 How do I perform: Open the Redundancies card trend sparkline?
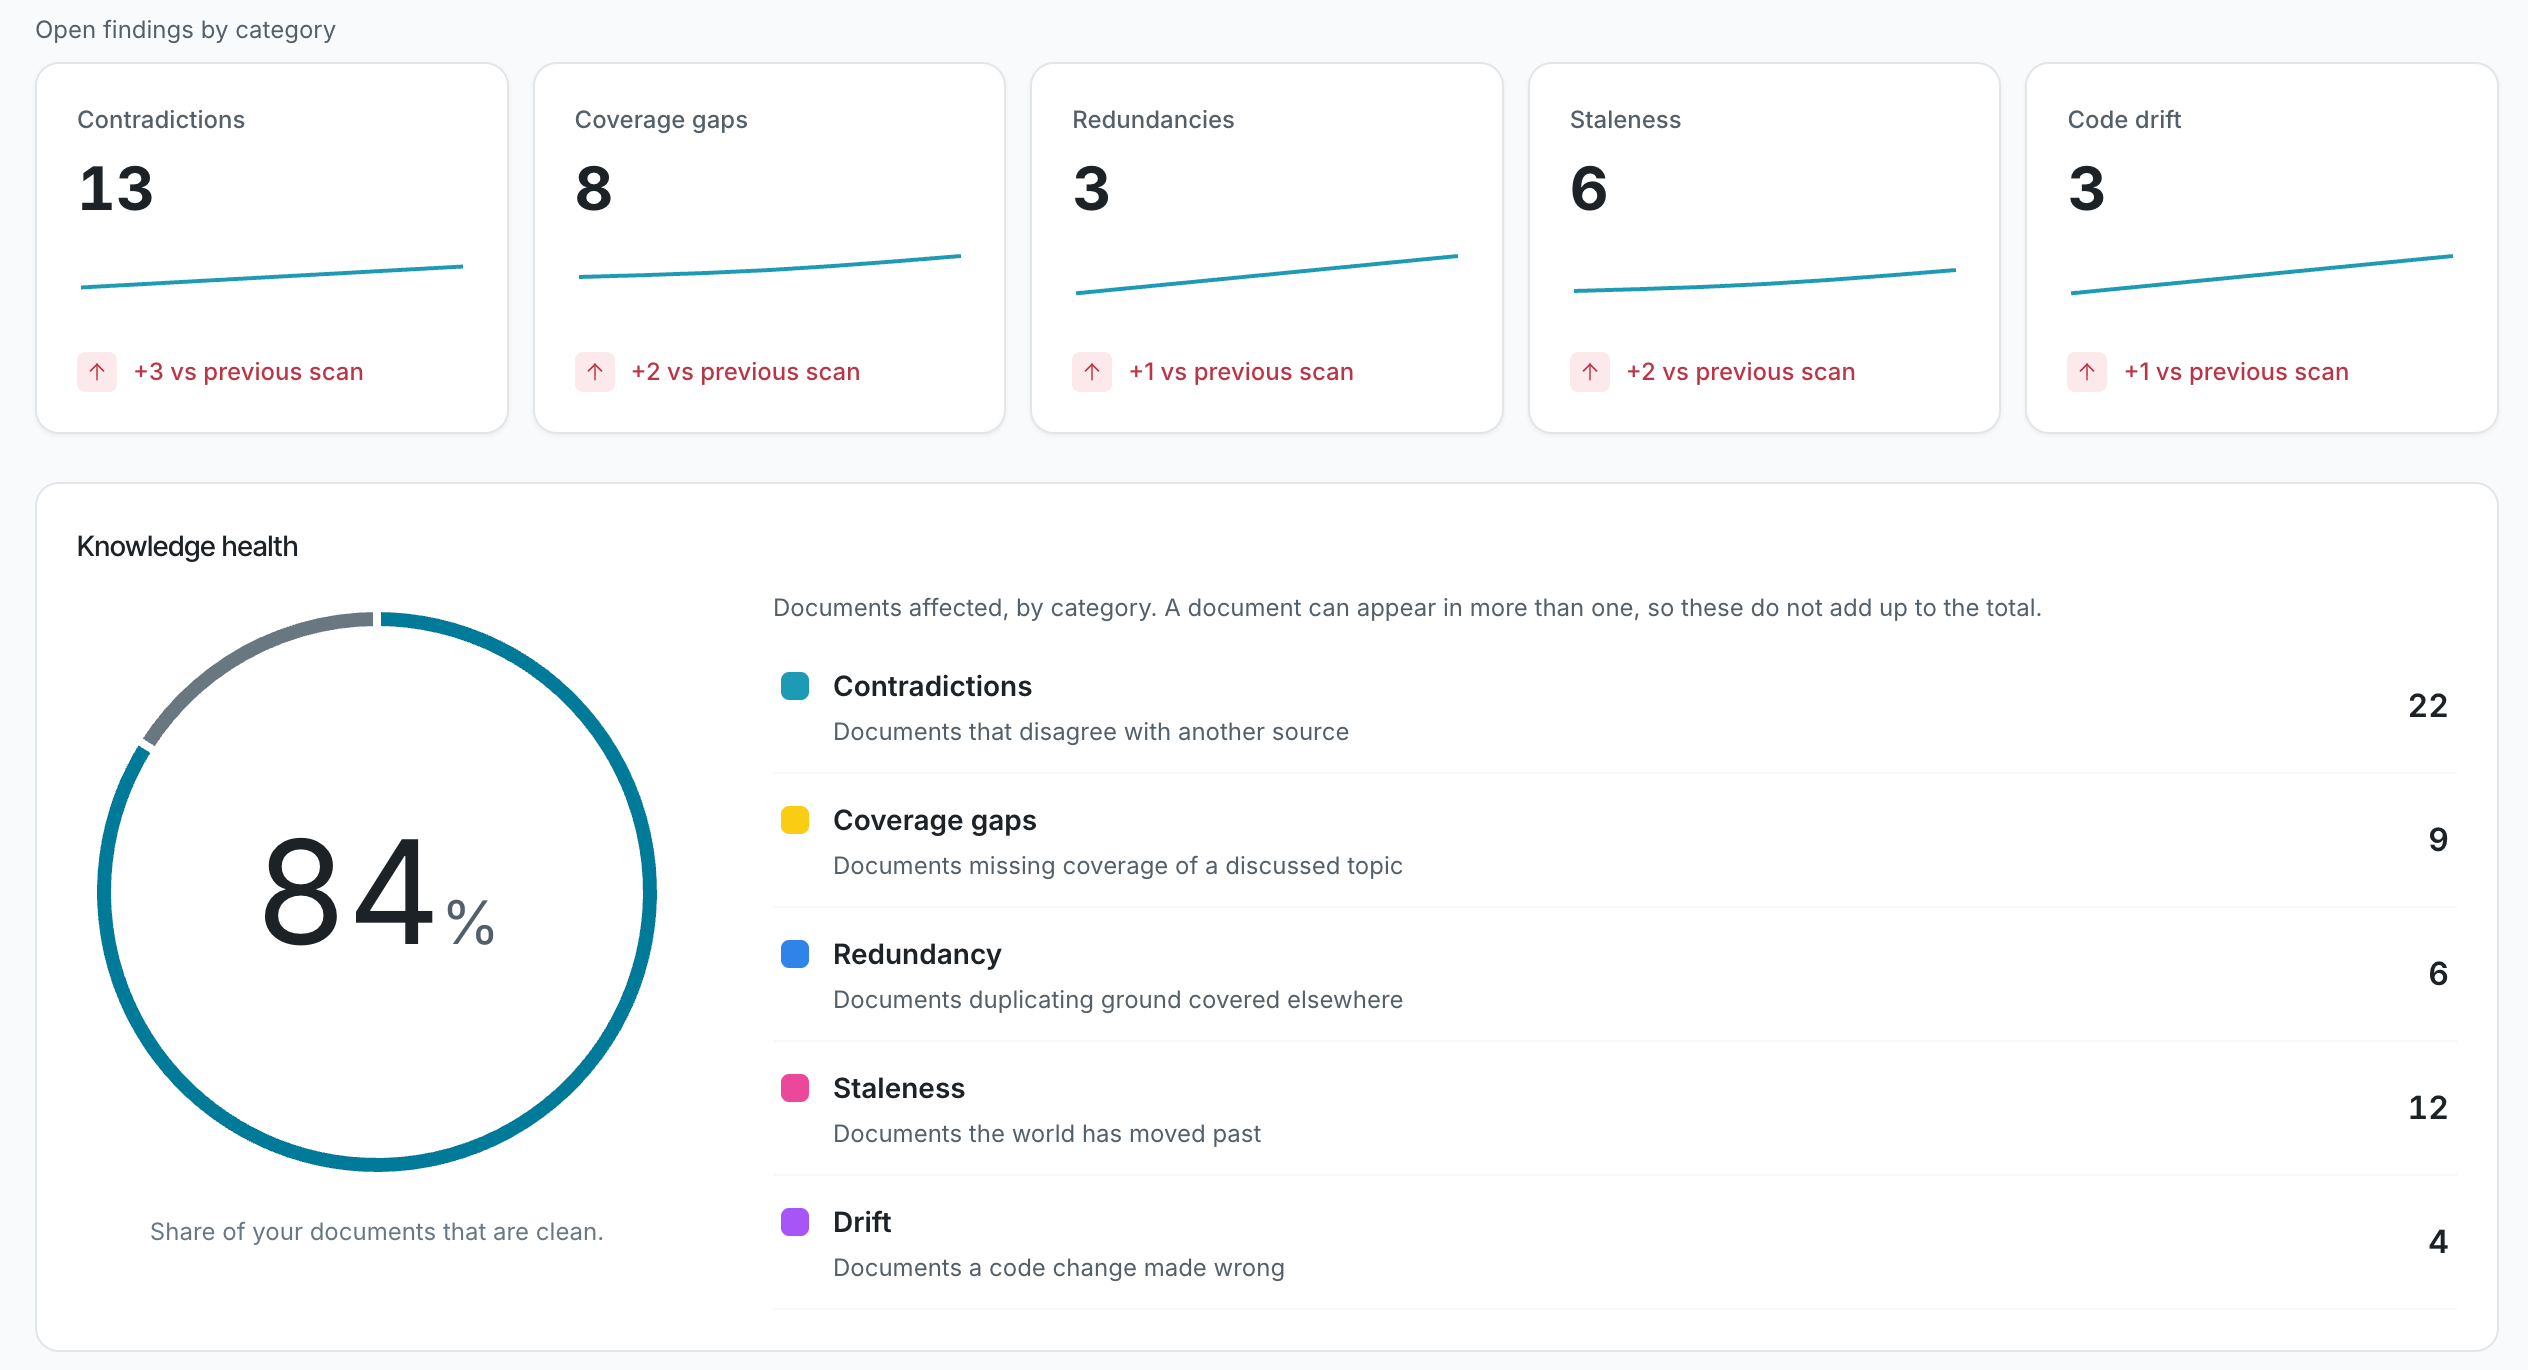pos(1267,274)
